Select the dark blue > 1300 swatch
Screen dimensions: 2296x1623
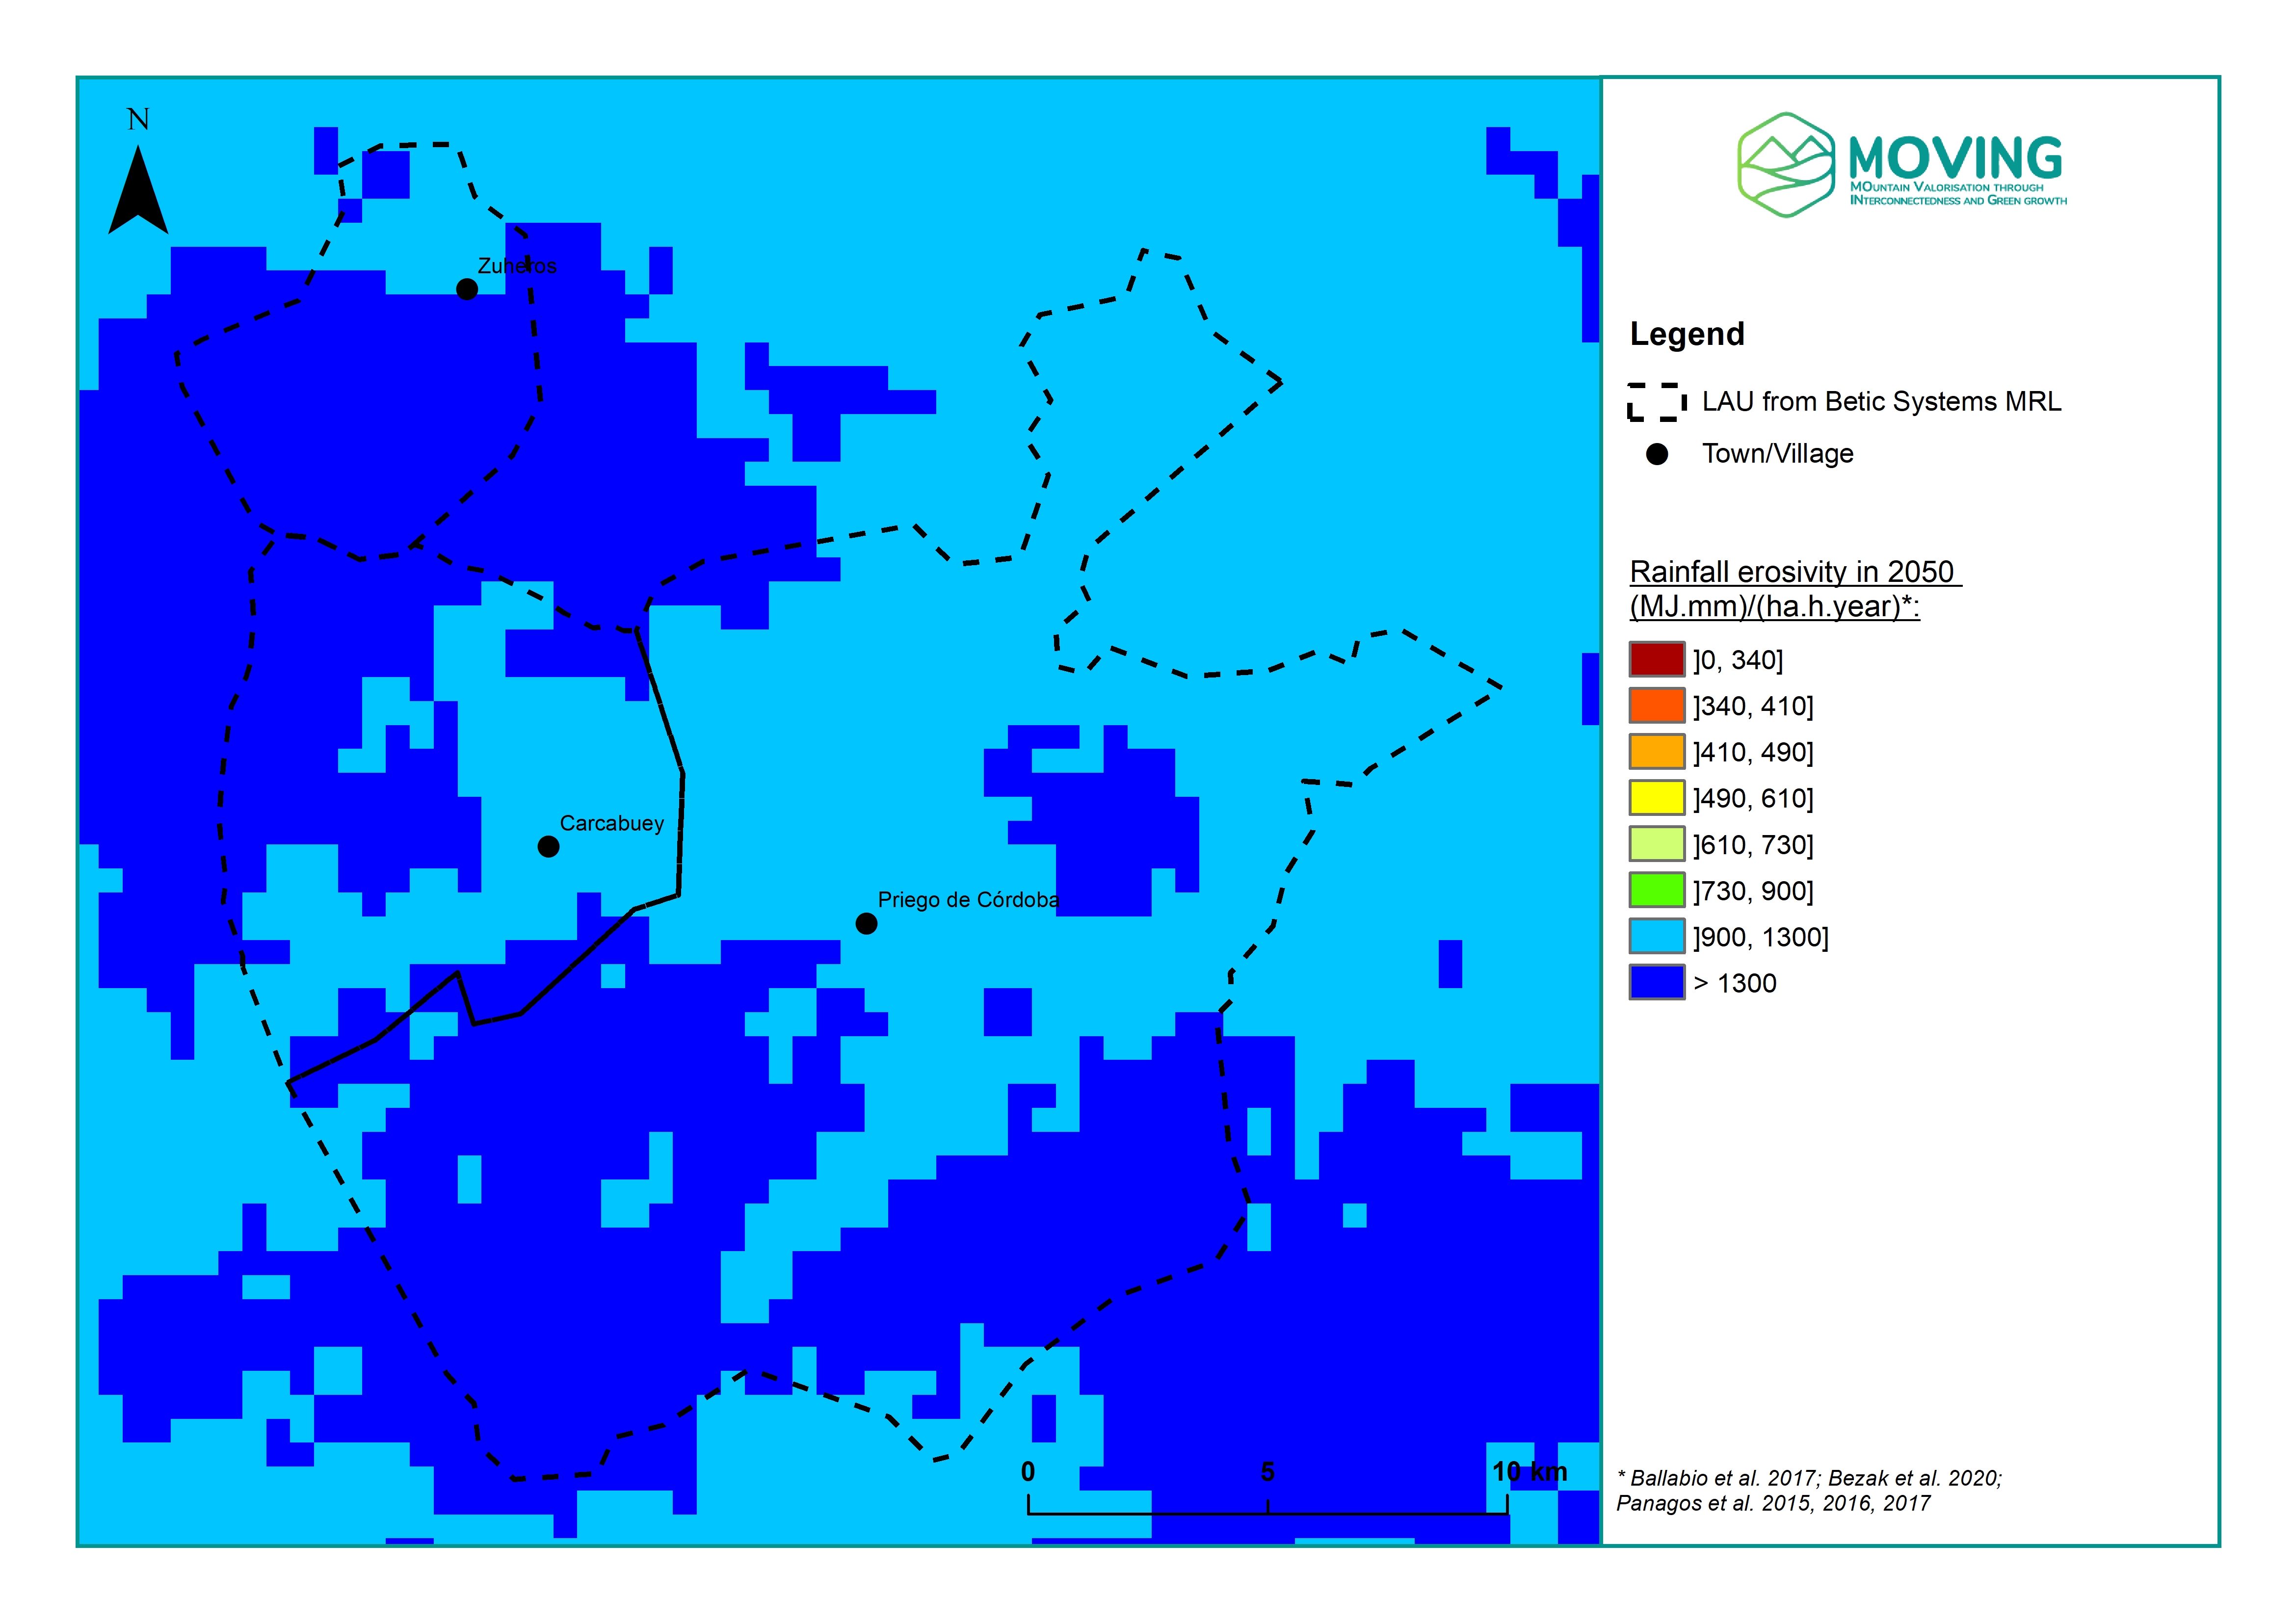(x=1656, y=983)
